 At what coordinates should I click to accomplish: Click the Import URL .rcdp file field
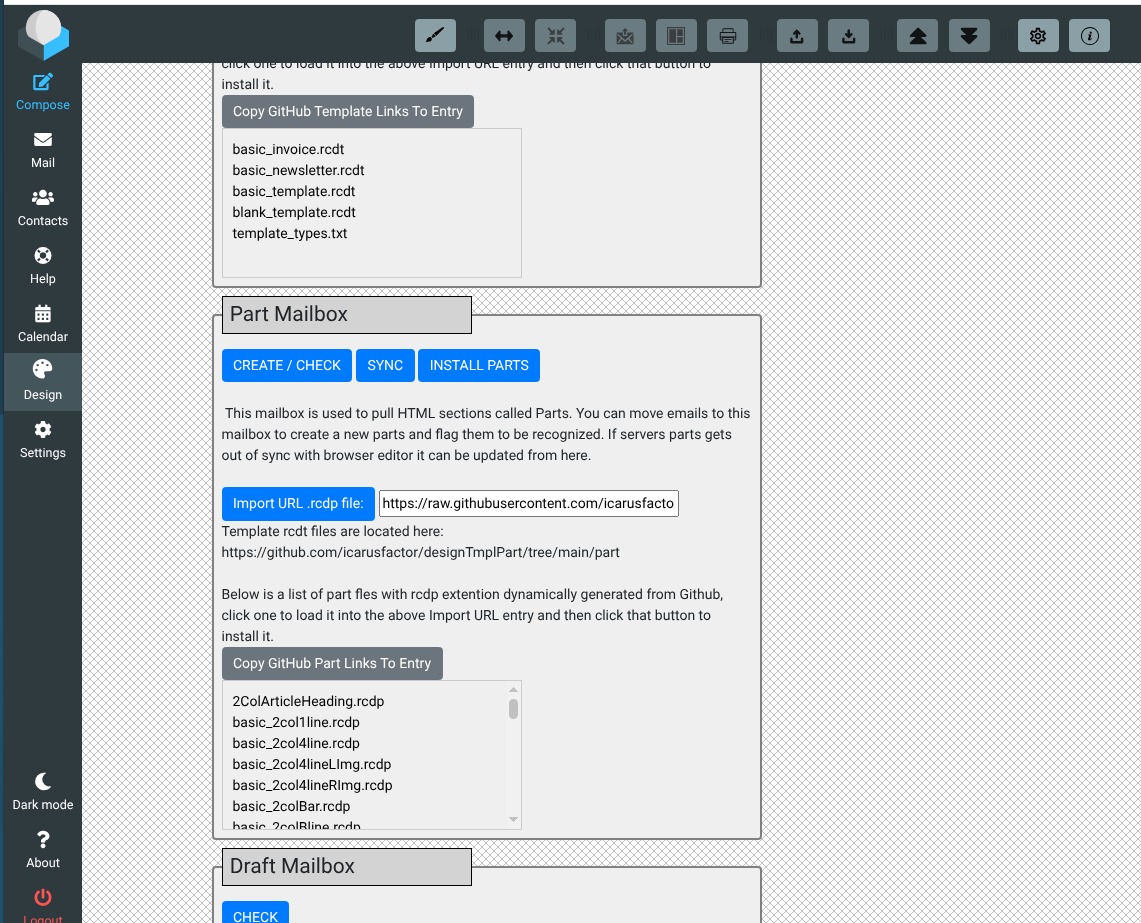(528, 503)
